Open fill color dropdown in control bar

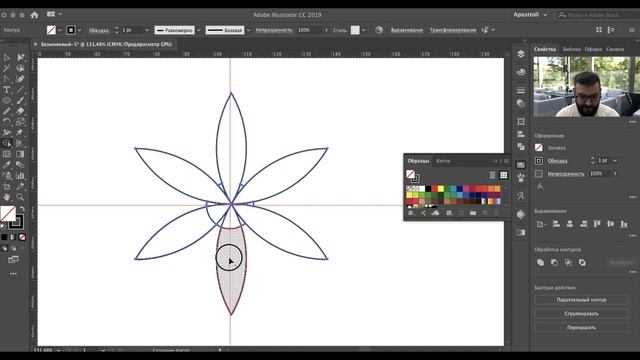(60, 30)
